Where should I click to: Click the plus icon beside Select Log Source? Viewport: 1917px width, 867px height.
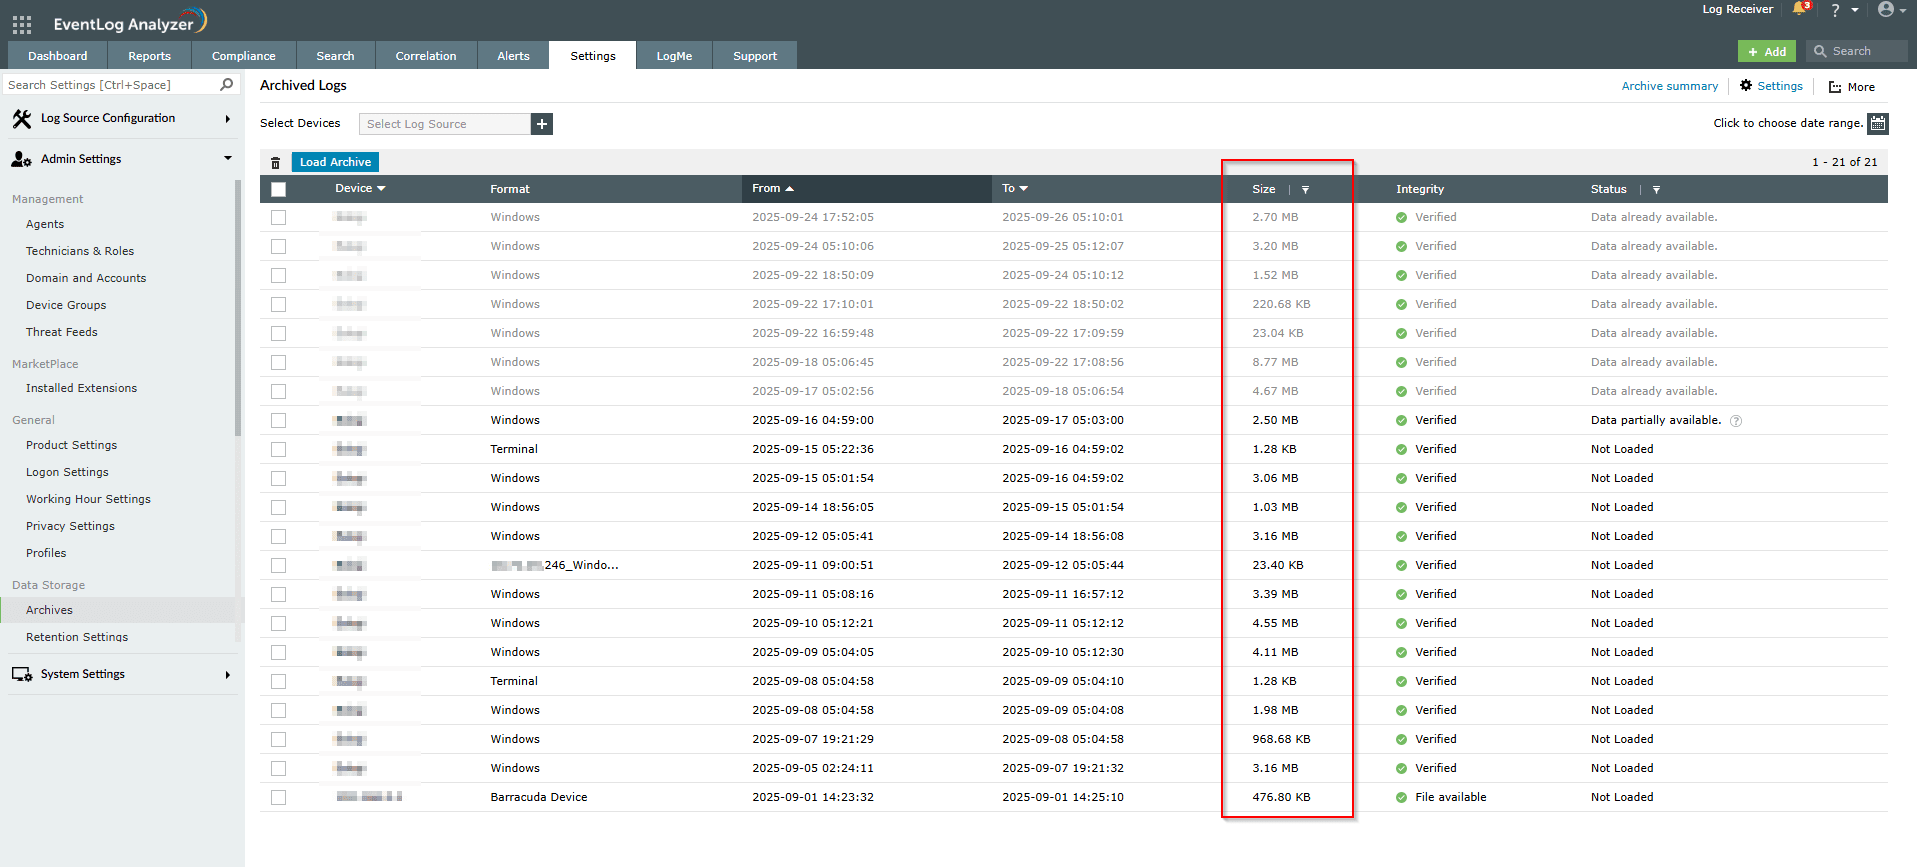542,124
